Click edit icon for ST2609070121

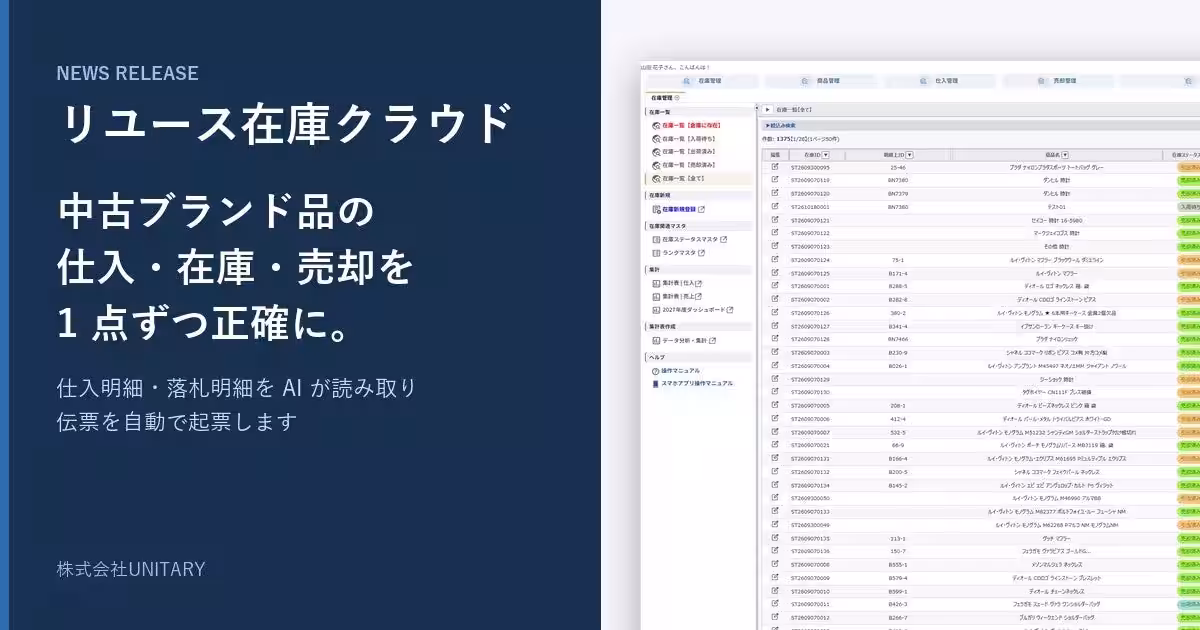(x=774, y=220)
